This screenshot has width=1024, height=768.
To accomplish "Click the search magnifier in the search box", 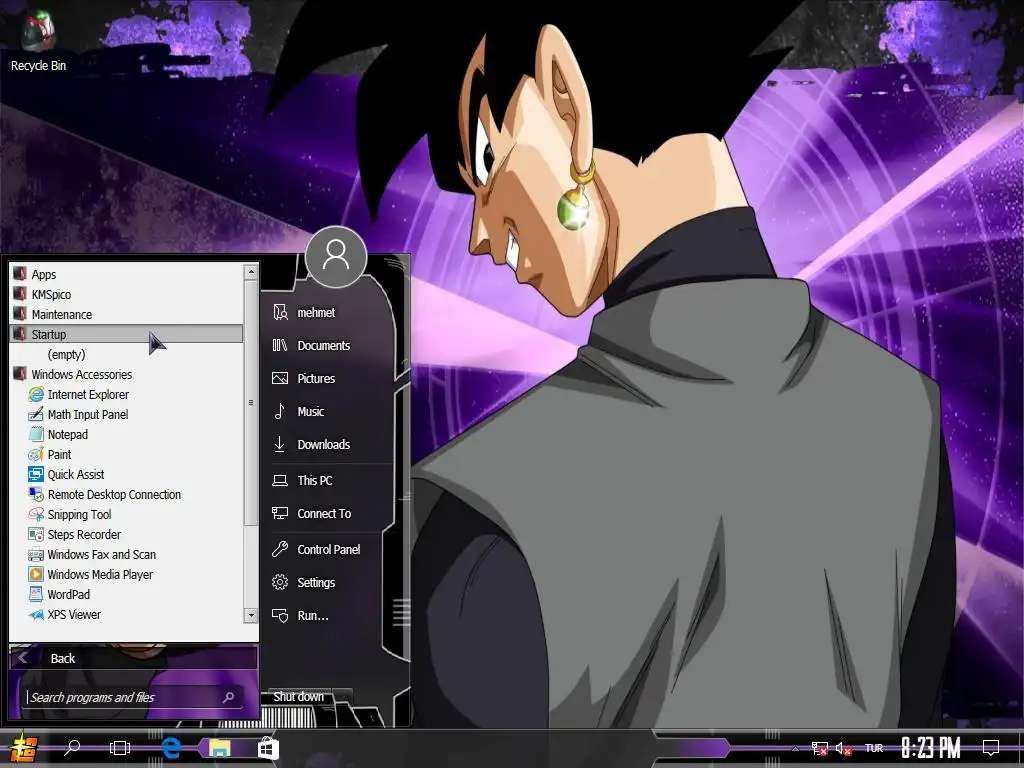I will pyautogui.click(x=229, y=697).
